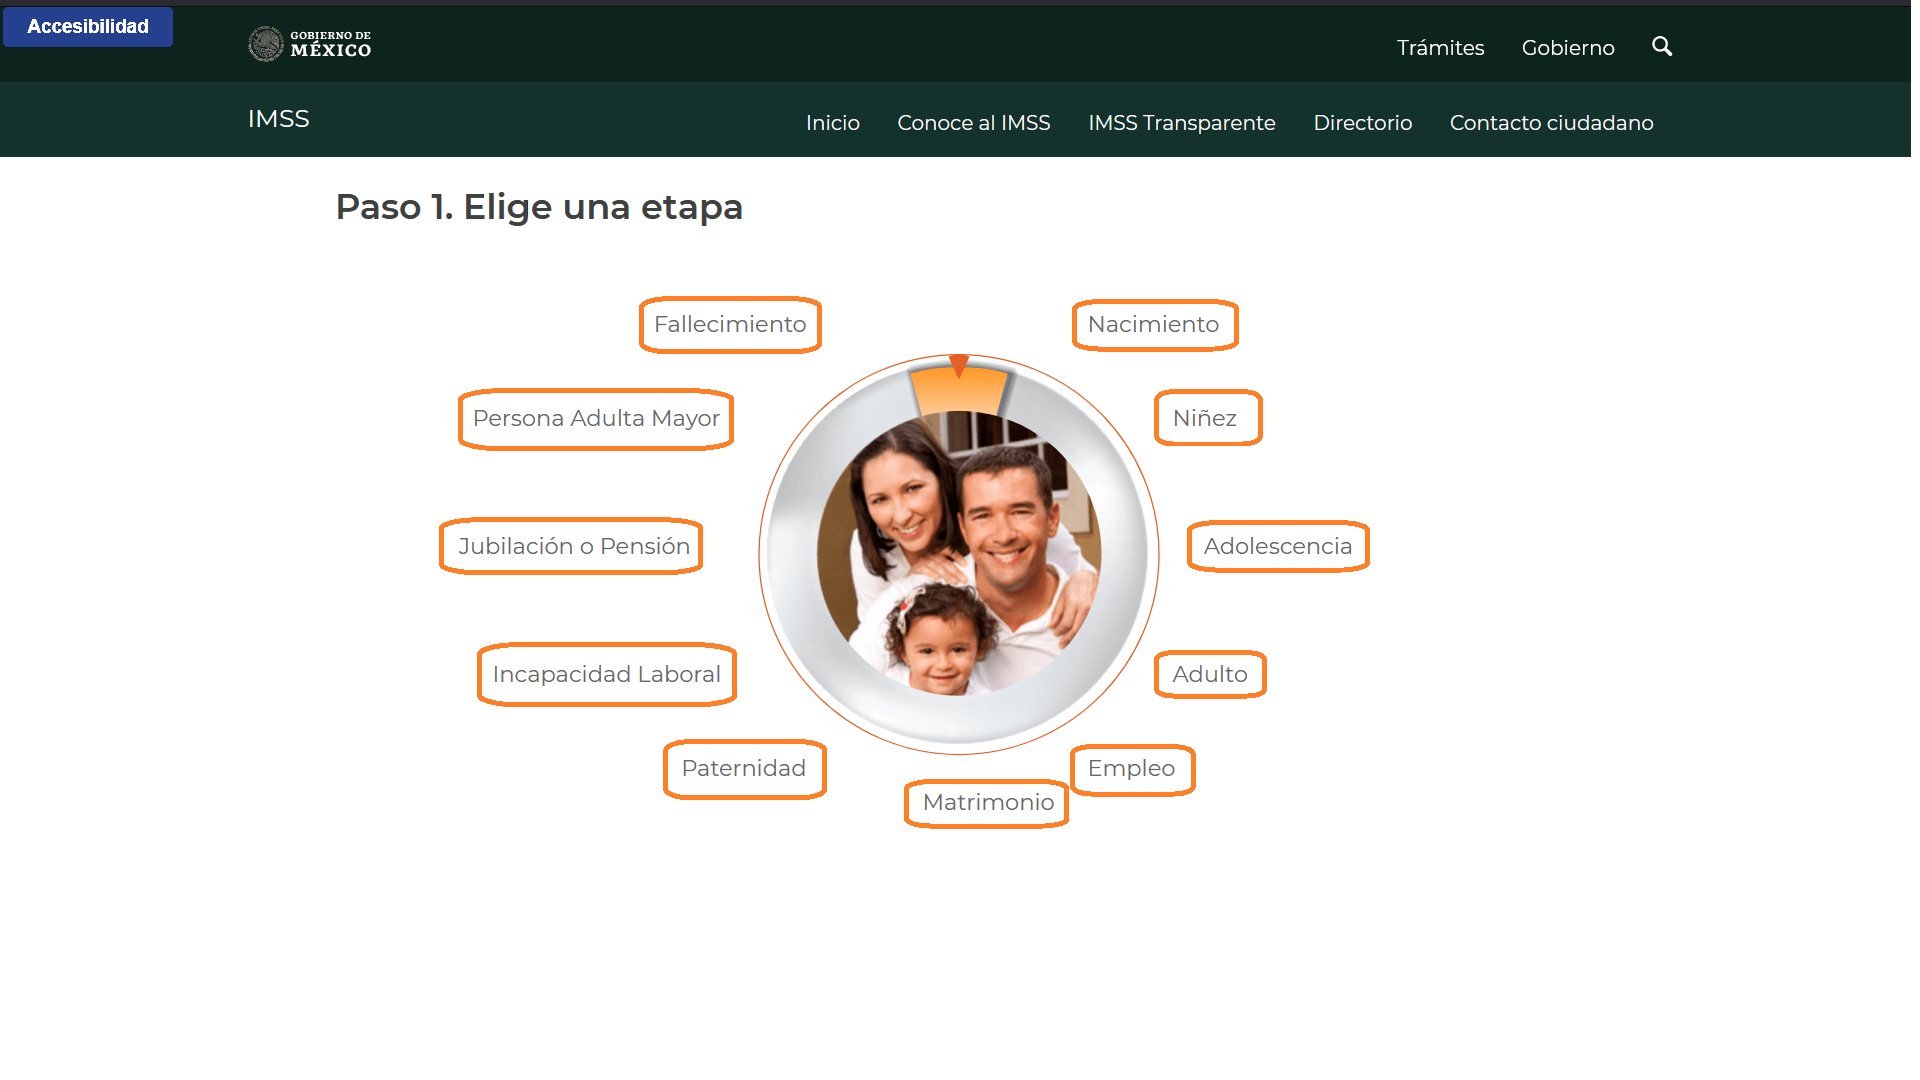The image size is (1920, 1080).
Task: Switch to the Inicio tab
Action: tap(832, 122)
